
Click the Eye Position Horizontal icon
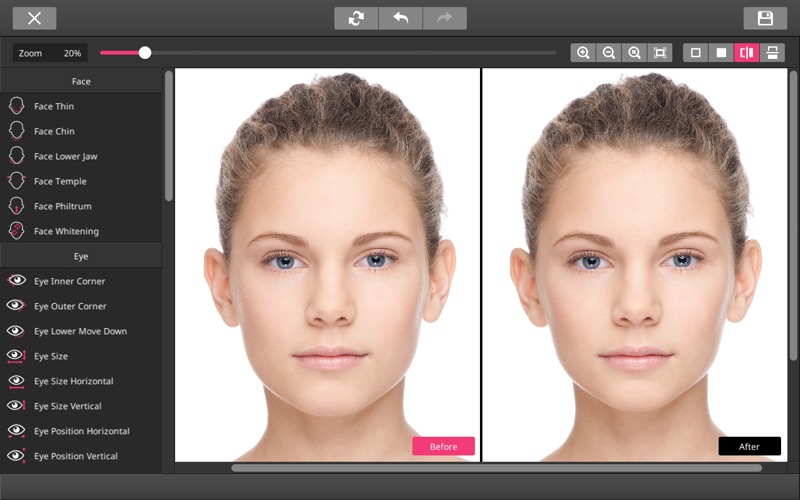tap(16, 431)
